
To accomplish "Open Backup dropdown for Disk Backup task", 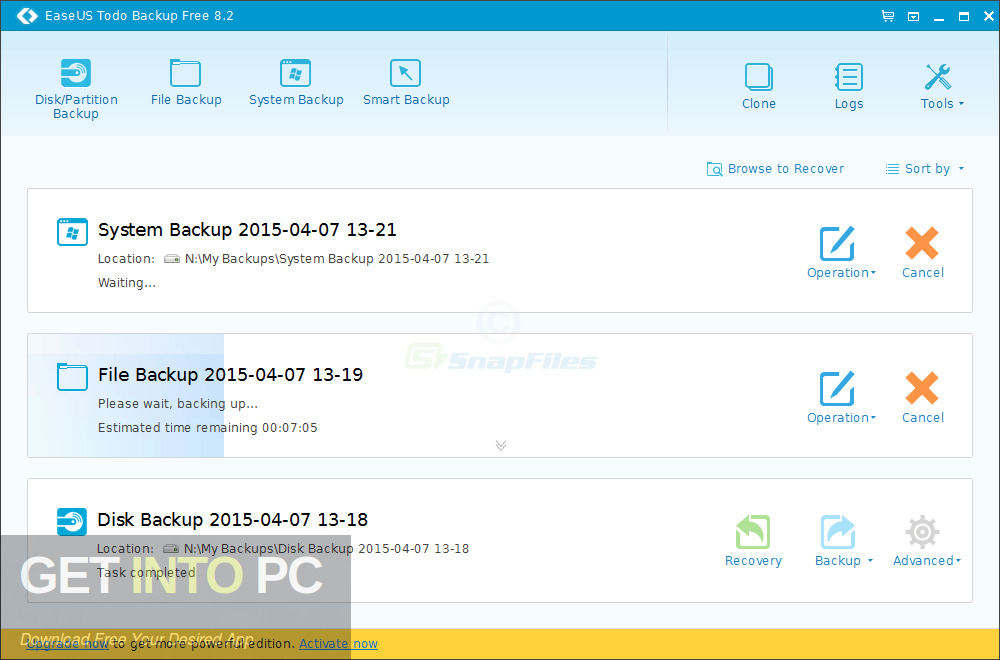I will (x=843, y=541).
